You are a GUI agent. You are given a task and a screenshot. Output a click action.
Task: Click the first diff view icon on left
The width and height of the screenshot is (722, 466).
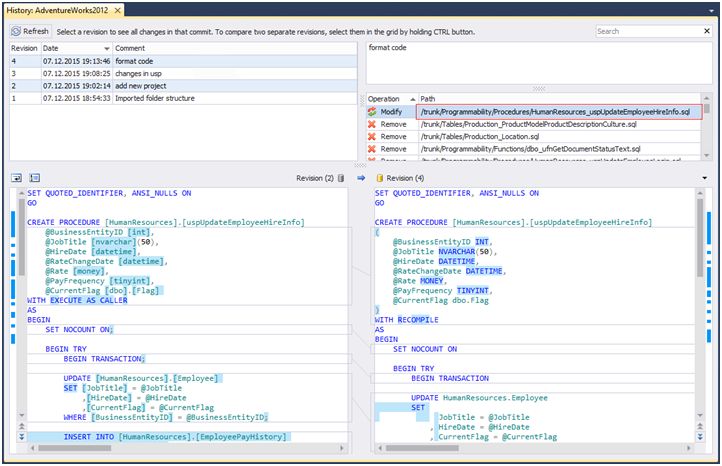17,177
